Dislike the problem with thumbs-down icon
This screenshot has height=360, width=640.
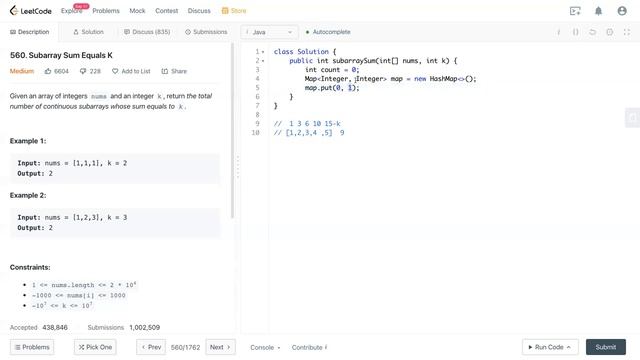click(x=83, y=71)
